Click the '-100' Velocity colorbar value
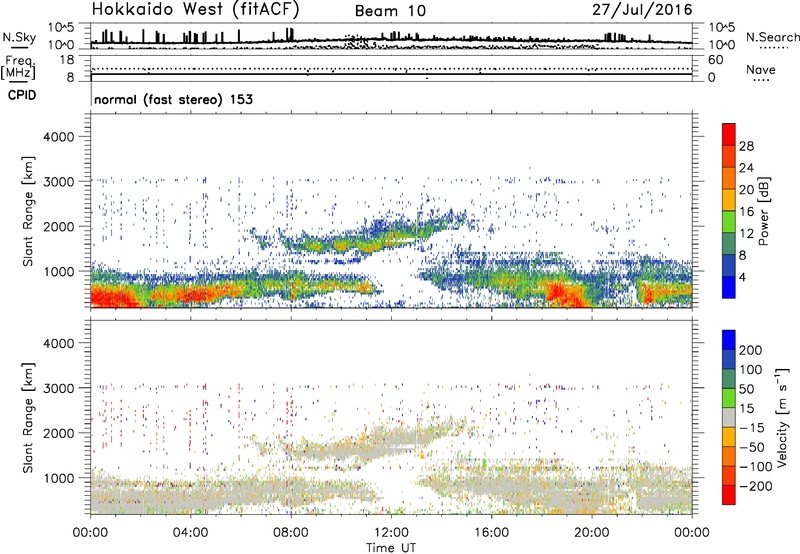 point(756,467)
